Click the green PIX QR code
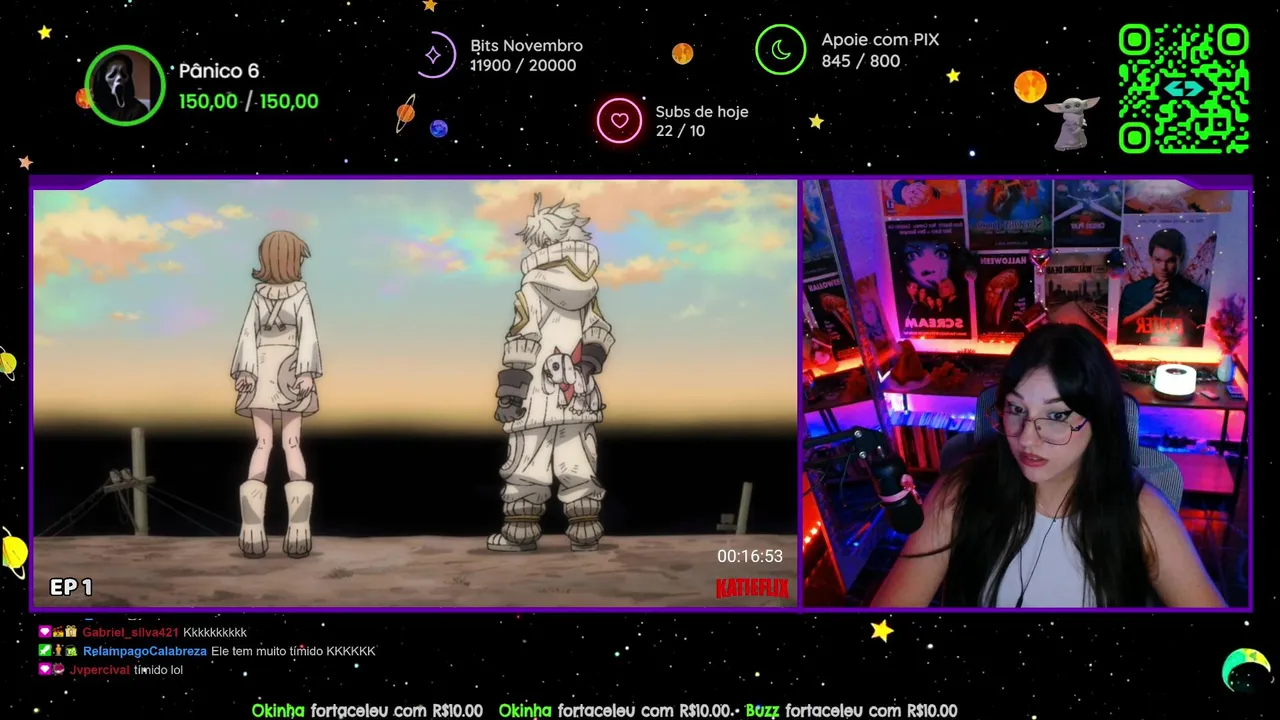Viewport: 1280px width, 720px height. click(1183, 88)
